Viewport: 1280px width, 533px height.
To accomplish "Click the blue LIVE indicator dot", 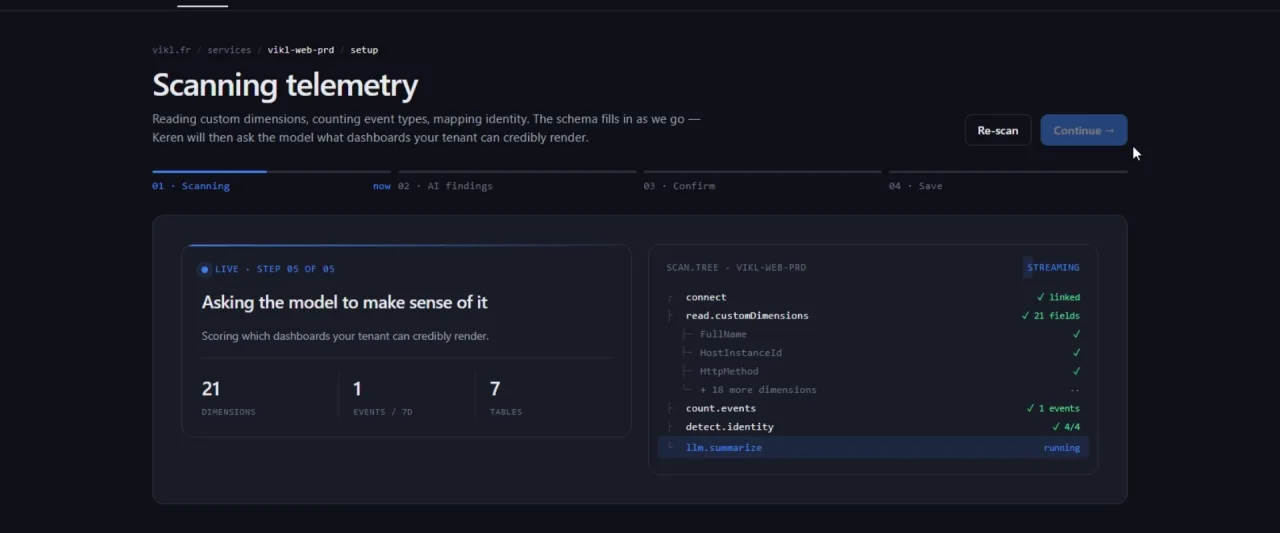I will tap(205, 269).
